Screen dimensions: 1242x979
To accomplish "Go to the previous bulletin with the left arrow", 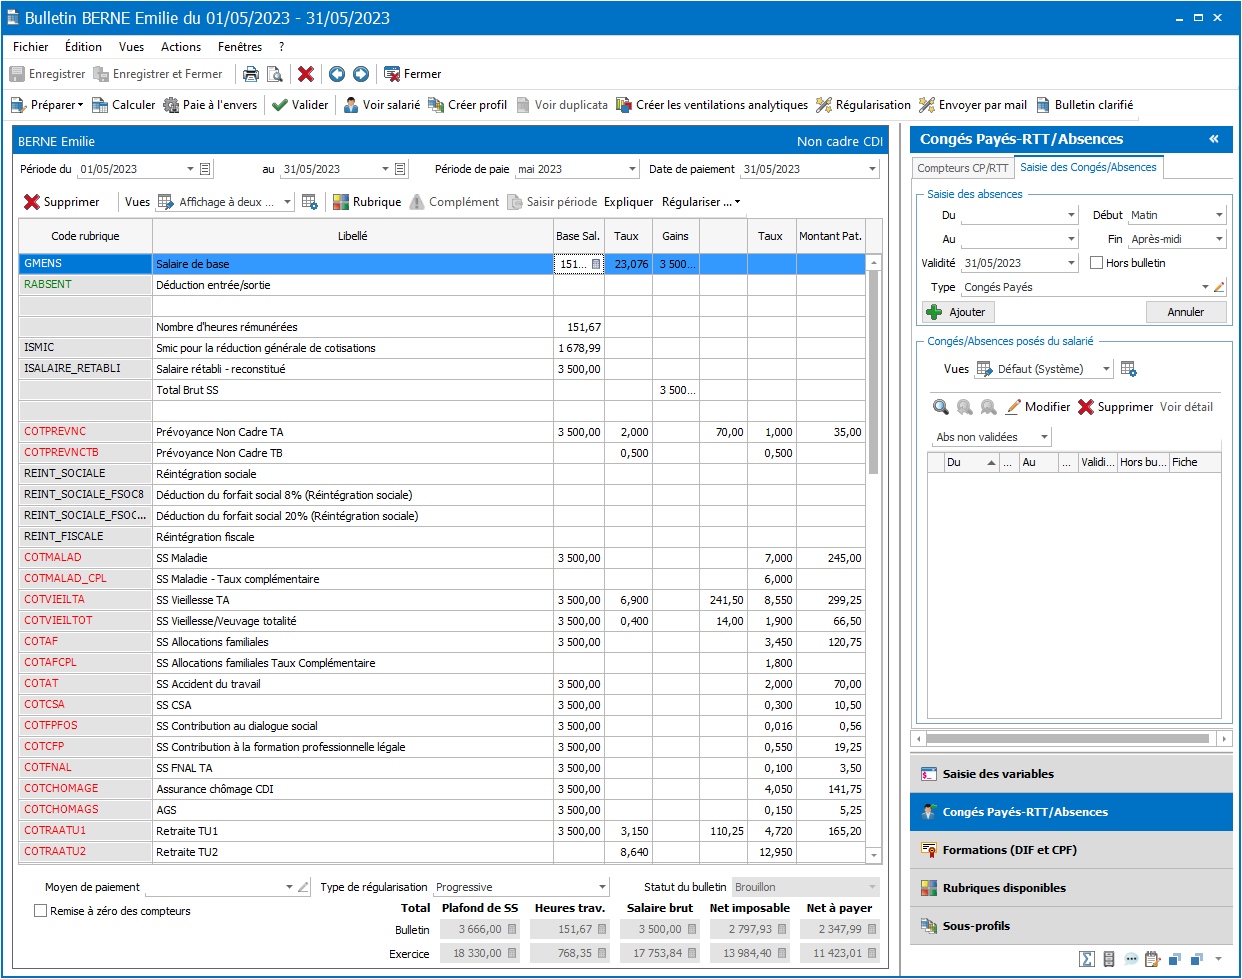I will click(x=337, y=74).
